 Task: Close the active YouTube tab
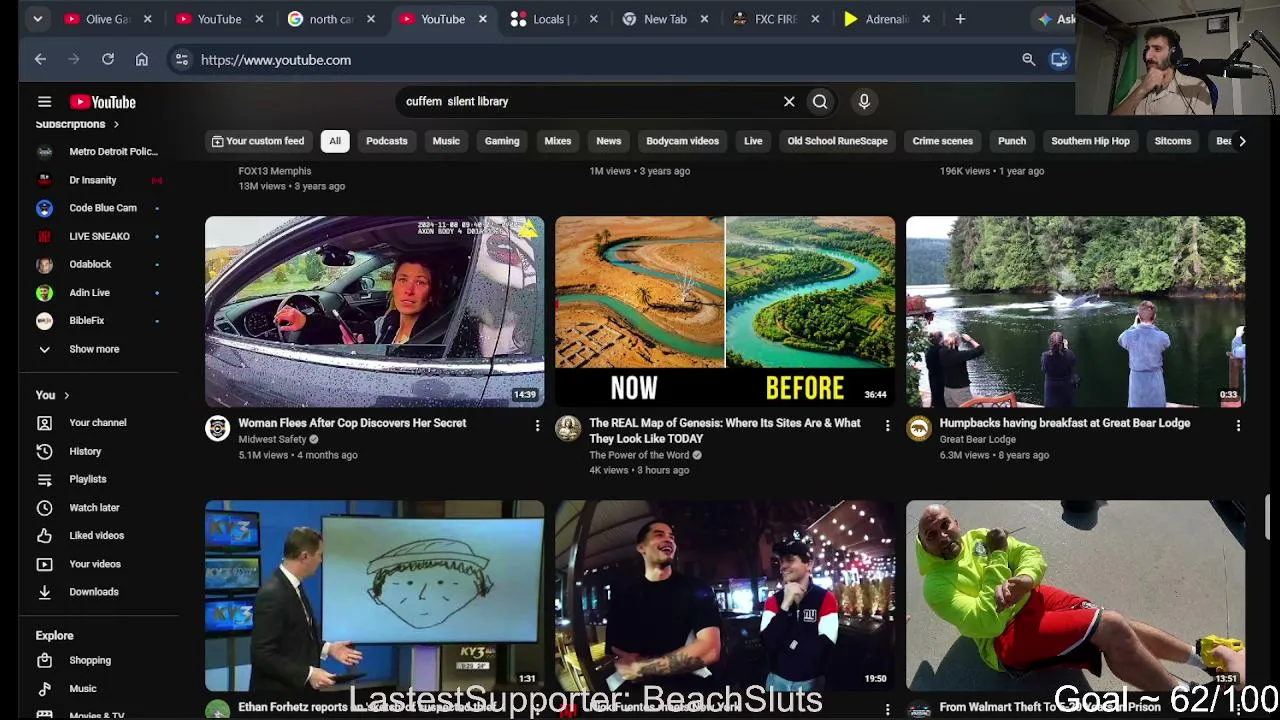(x=482, y=19)
